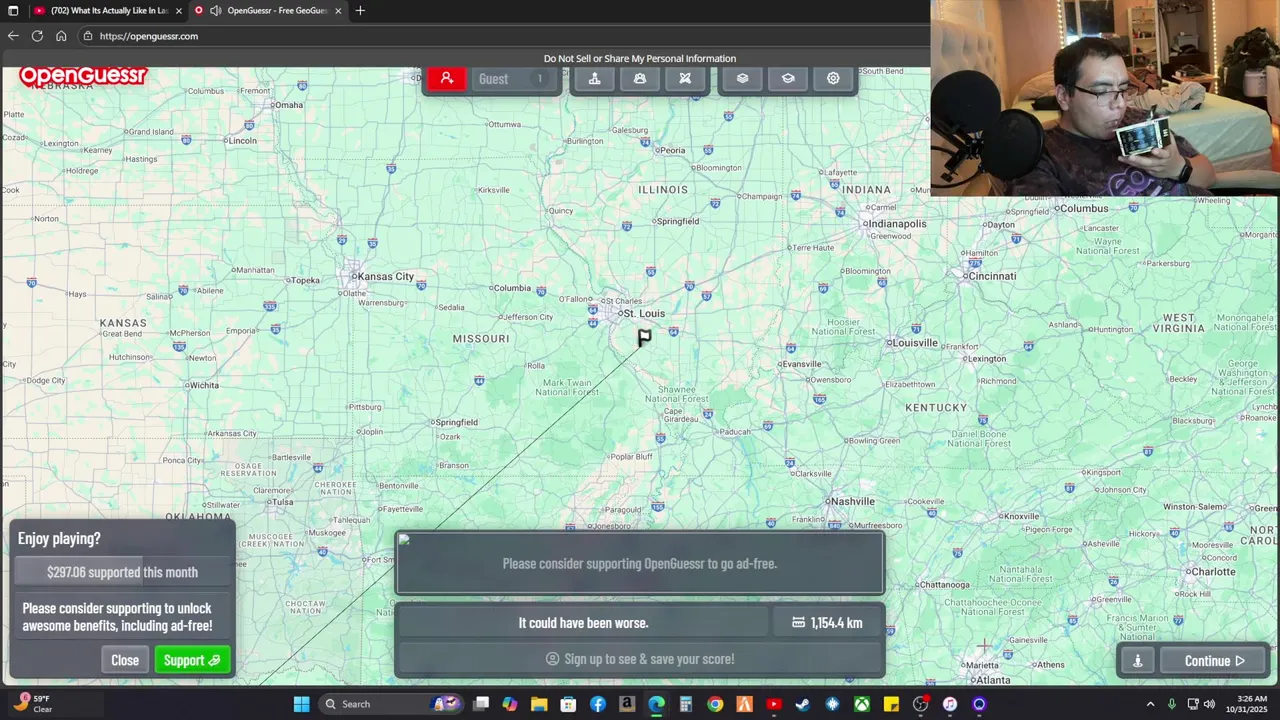Click the Springfield, Illinois map label
Screen dimensions: 1280x720
[678, 221]
